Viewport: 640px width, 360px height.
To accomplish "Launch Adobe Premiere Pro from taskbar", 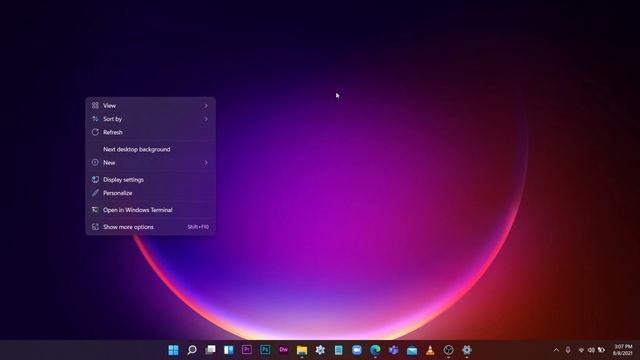I will click(x=247, y=350).
